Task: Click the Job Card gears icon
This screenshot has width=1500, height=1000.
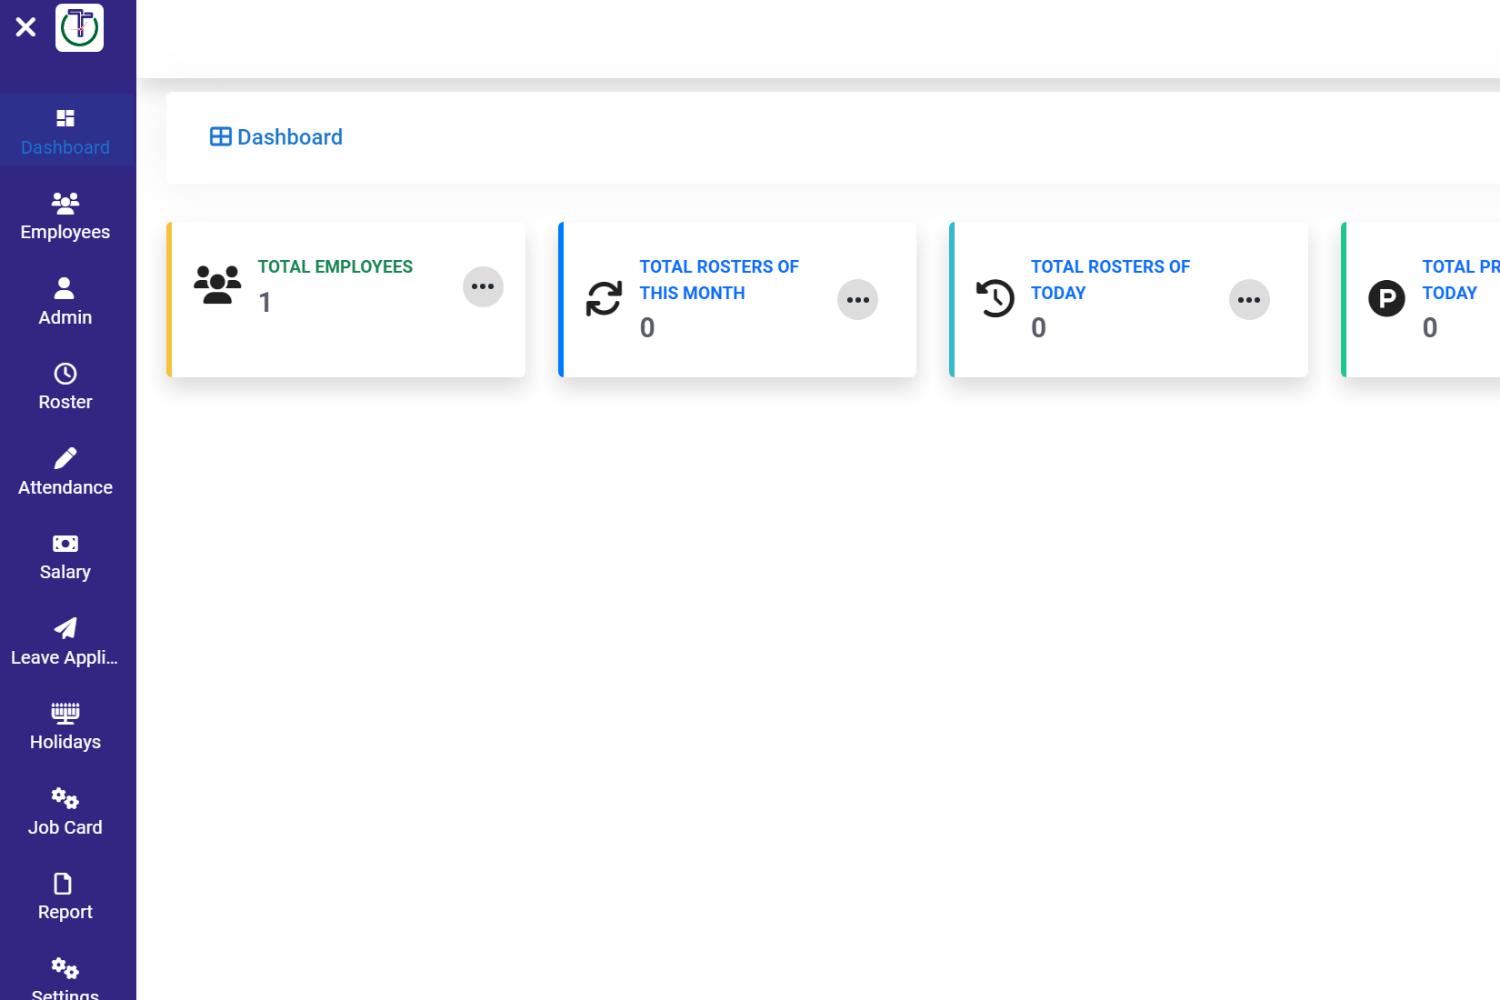Action: pyautogui.click(x=65, y=798)
